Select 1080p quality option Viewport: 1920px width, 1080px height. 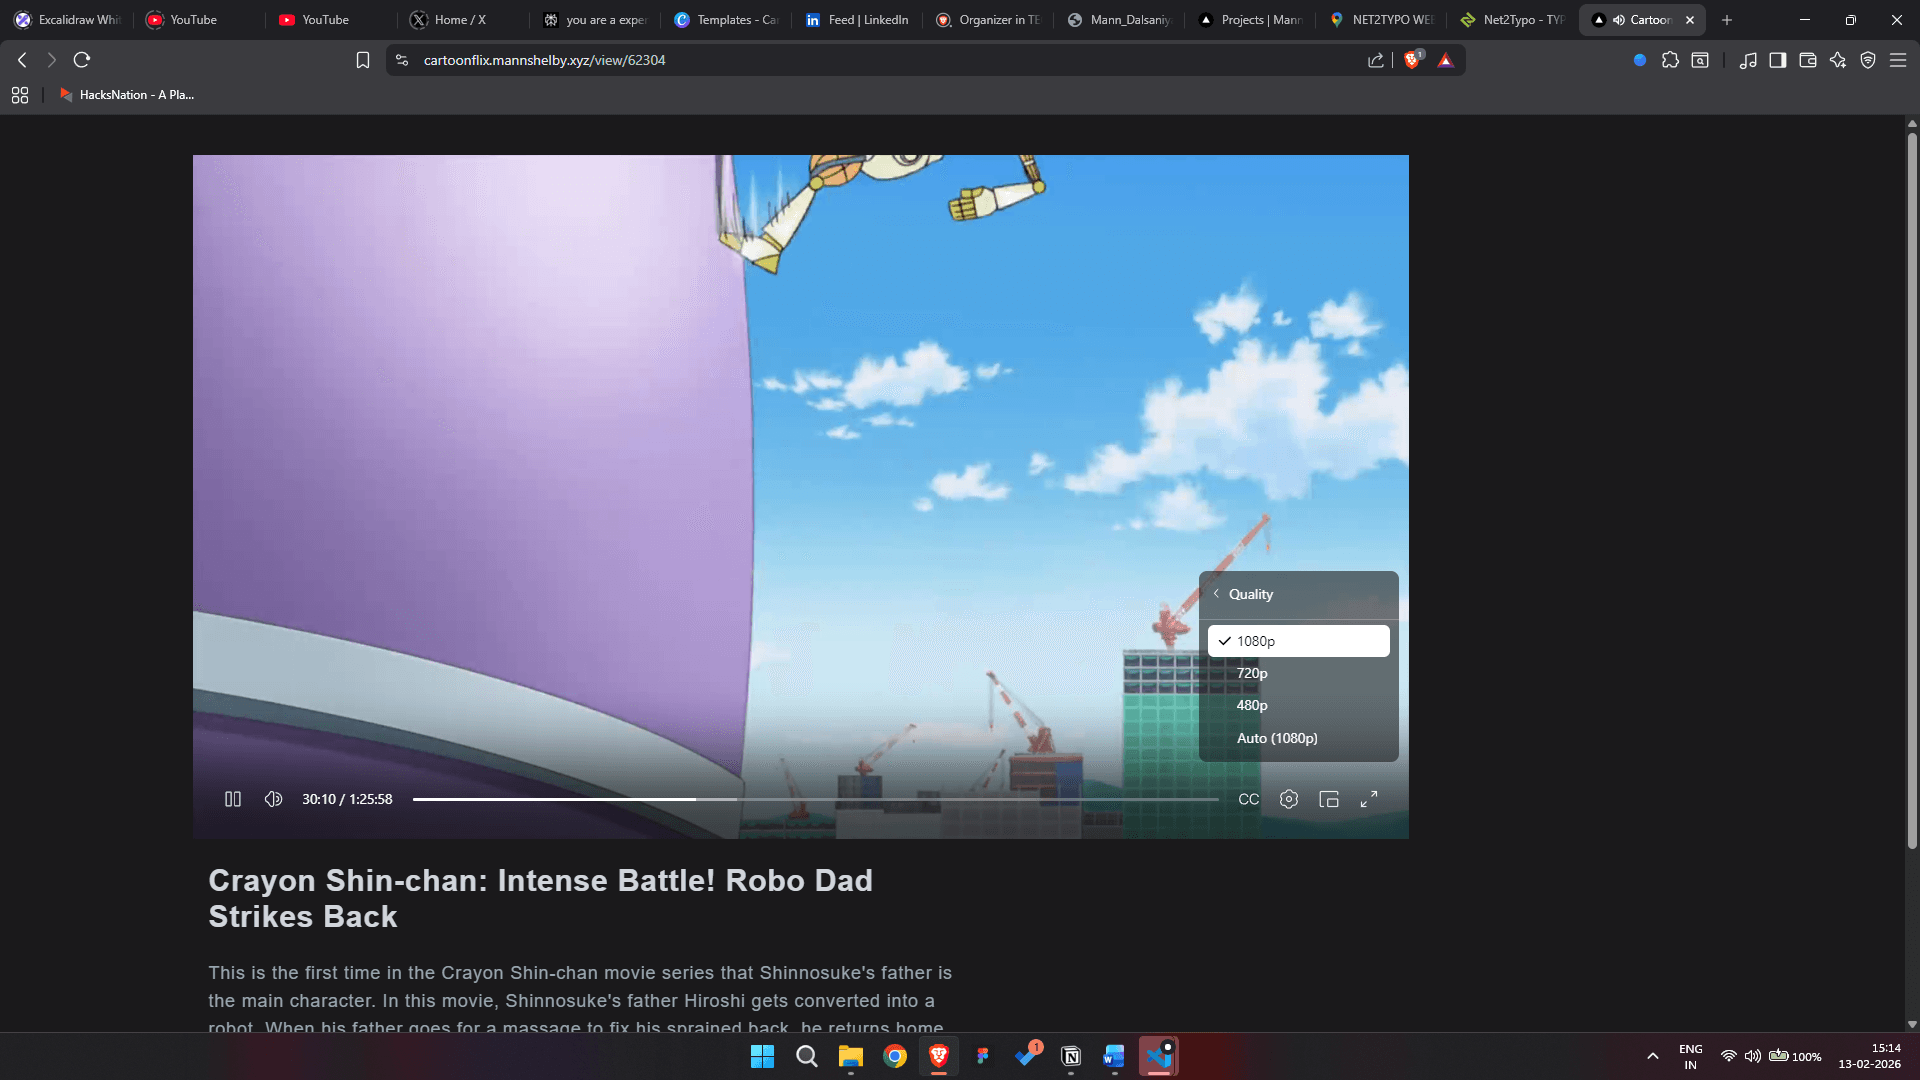(1298, 641)
